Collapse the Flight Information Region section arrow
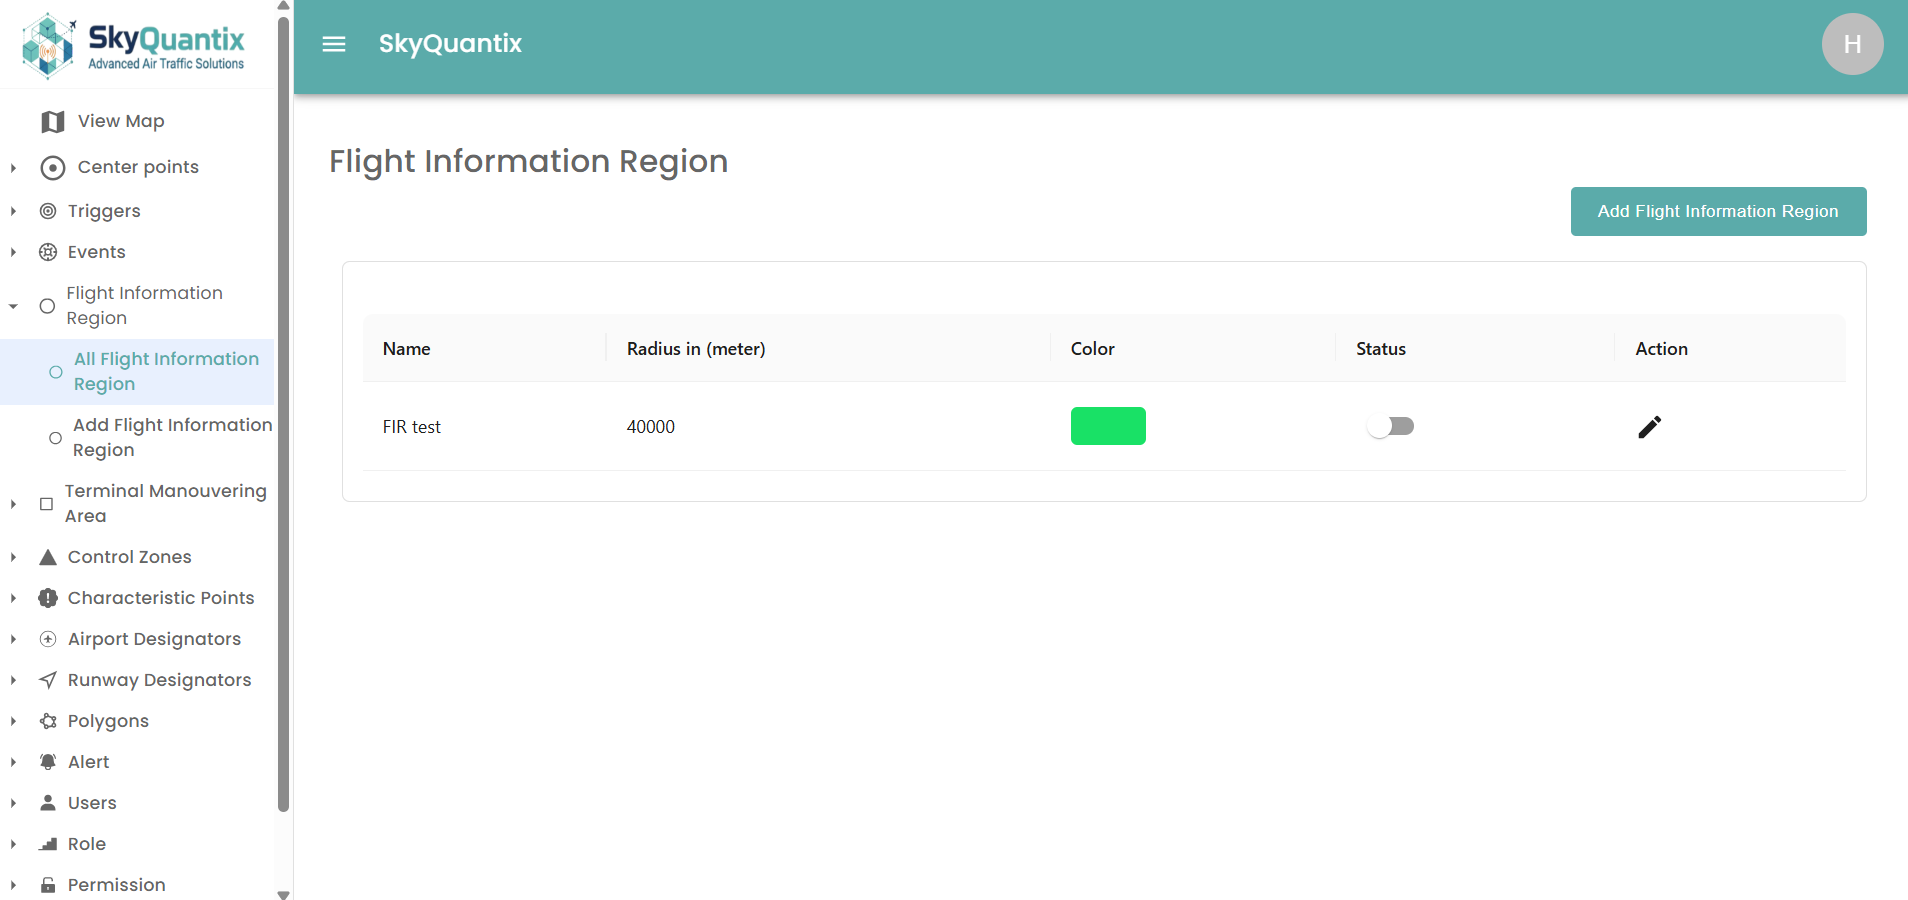 [13, 306]
